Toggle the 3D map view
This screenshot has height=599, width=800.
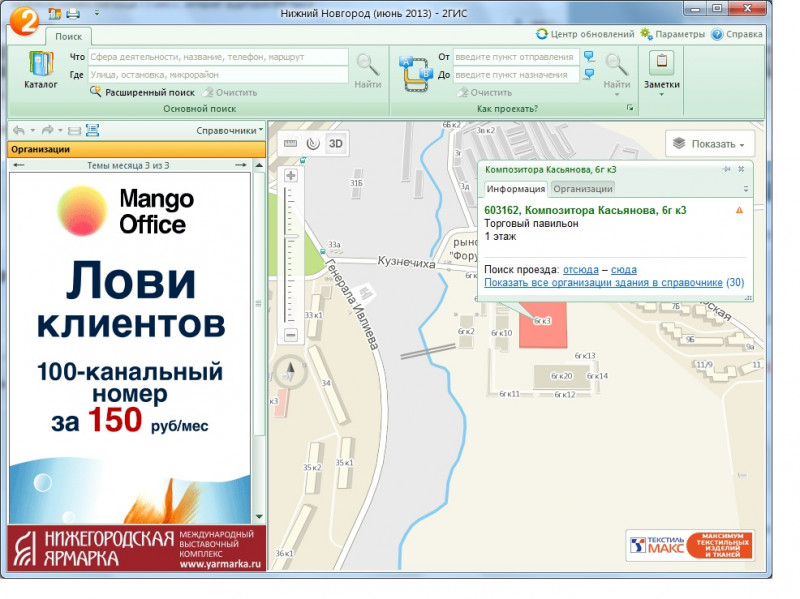336,143
